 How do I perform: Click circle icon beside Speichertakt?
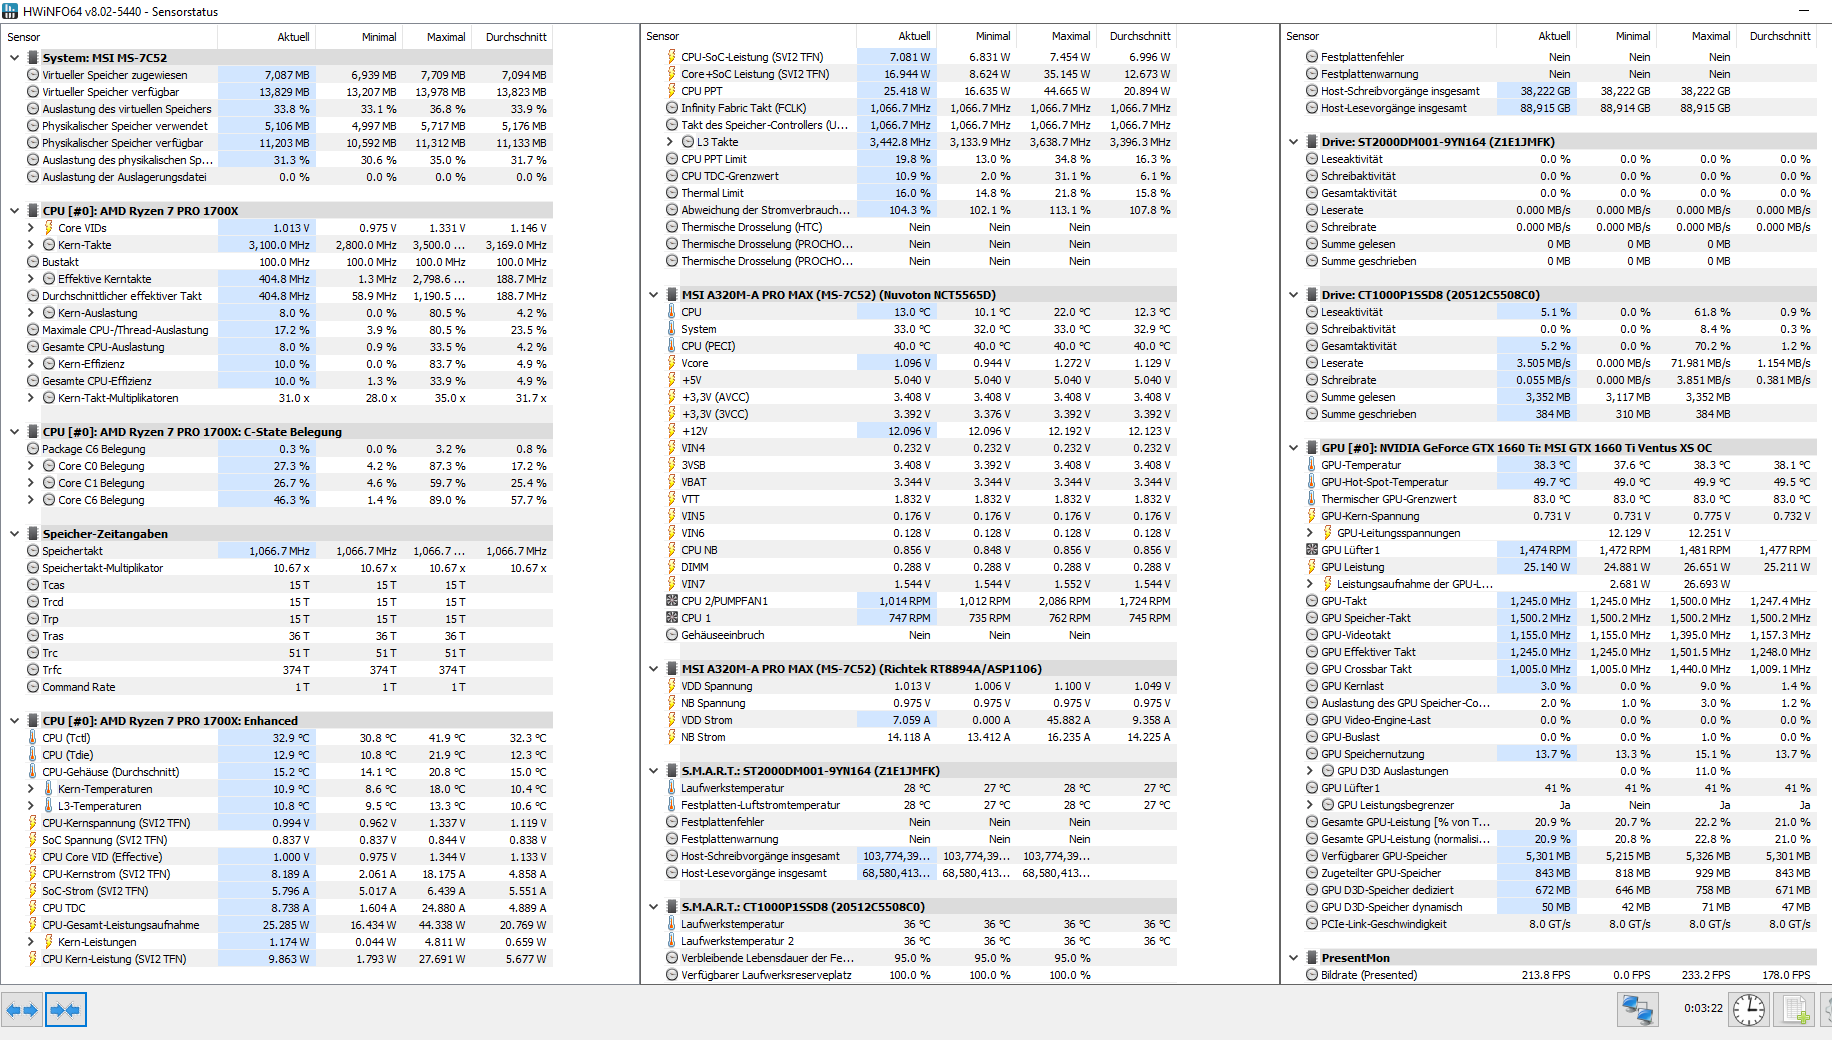[33, 551]
